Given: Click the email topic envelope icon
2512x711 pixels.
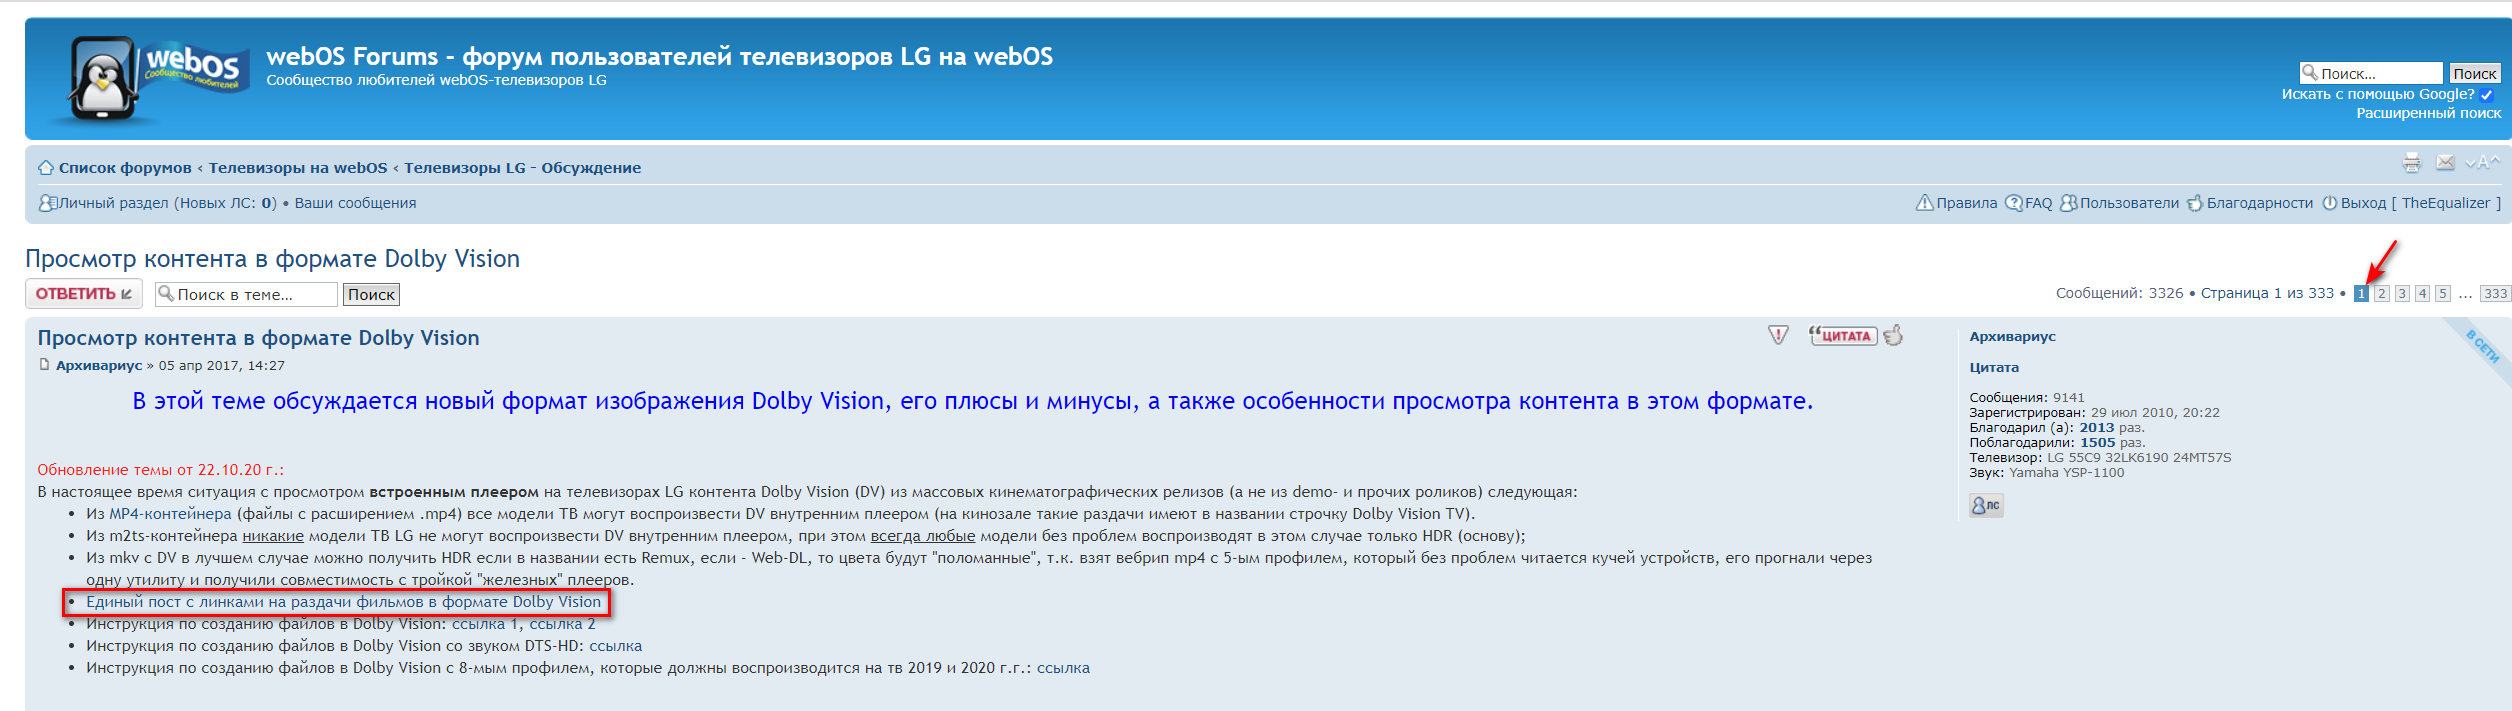Looking at the screenshot, I should coord(2445,163).
